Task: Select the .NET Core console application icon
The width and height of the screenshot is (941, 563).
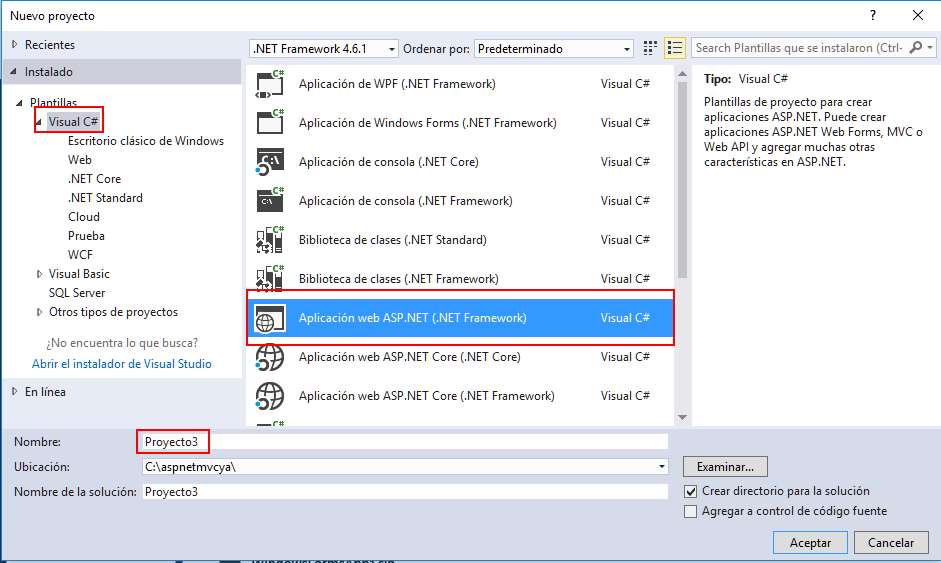Action: click(270, 162)
